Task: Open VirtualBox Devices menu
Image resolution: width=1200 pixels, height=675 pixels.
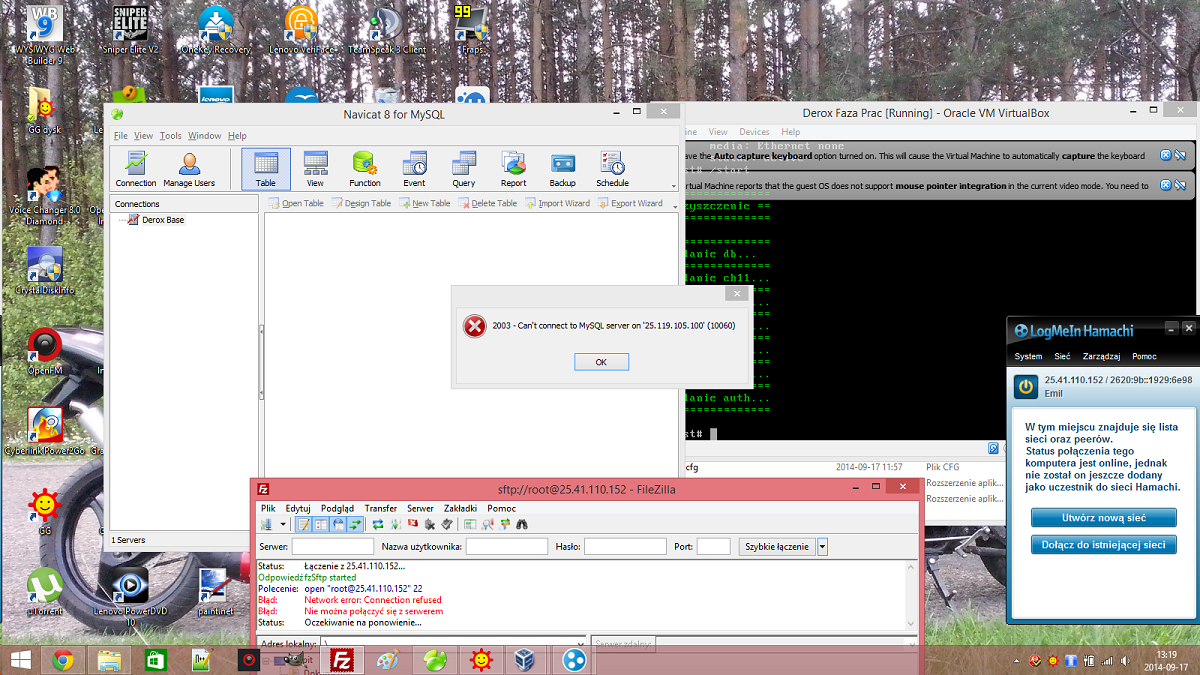Action: (x=754, y=132)
